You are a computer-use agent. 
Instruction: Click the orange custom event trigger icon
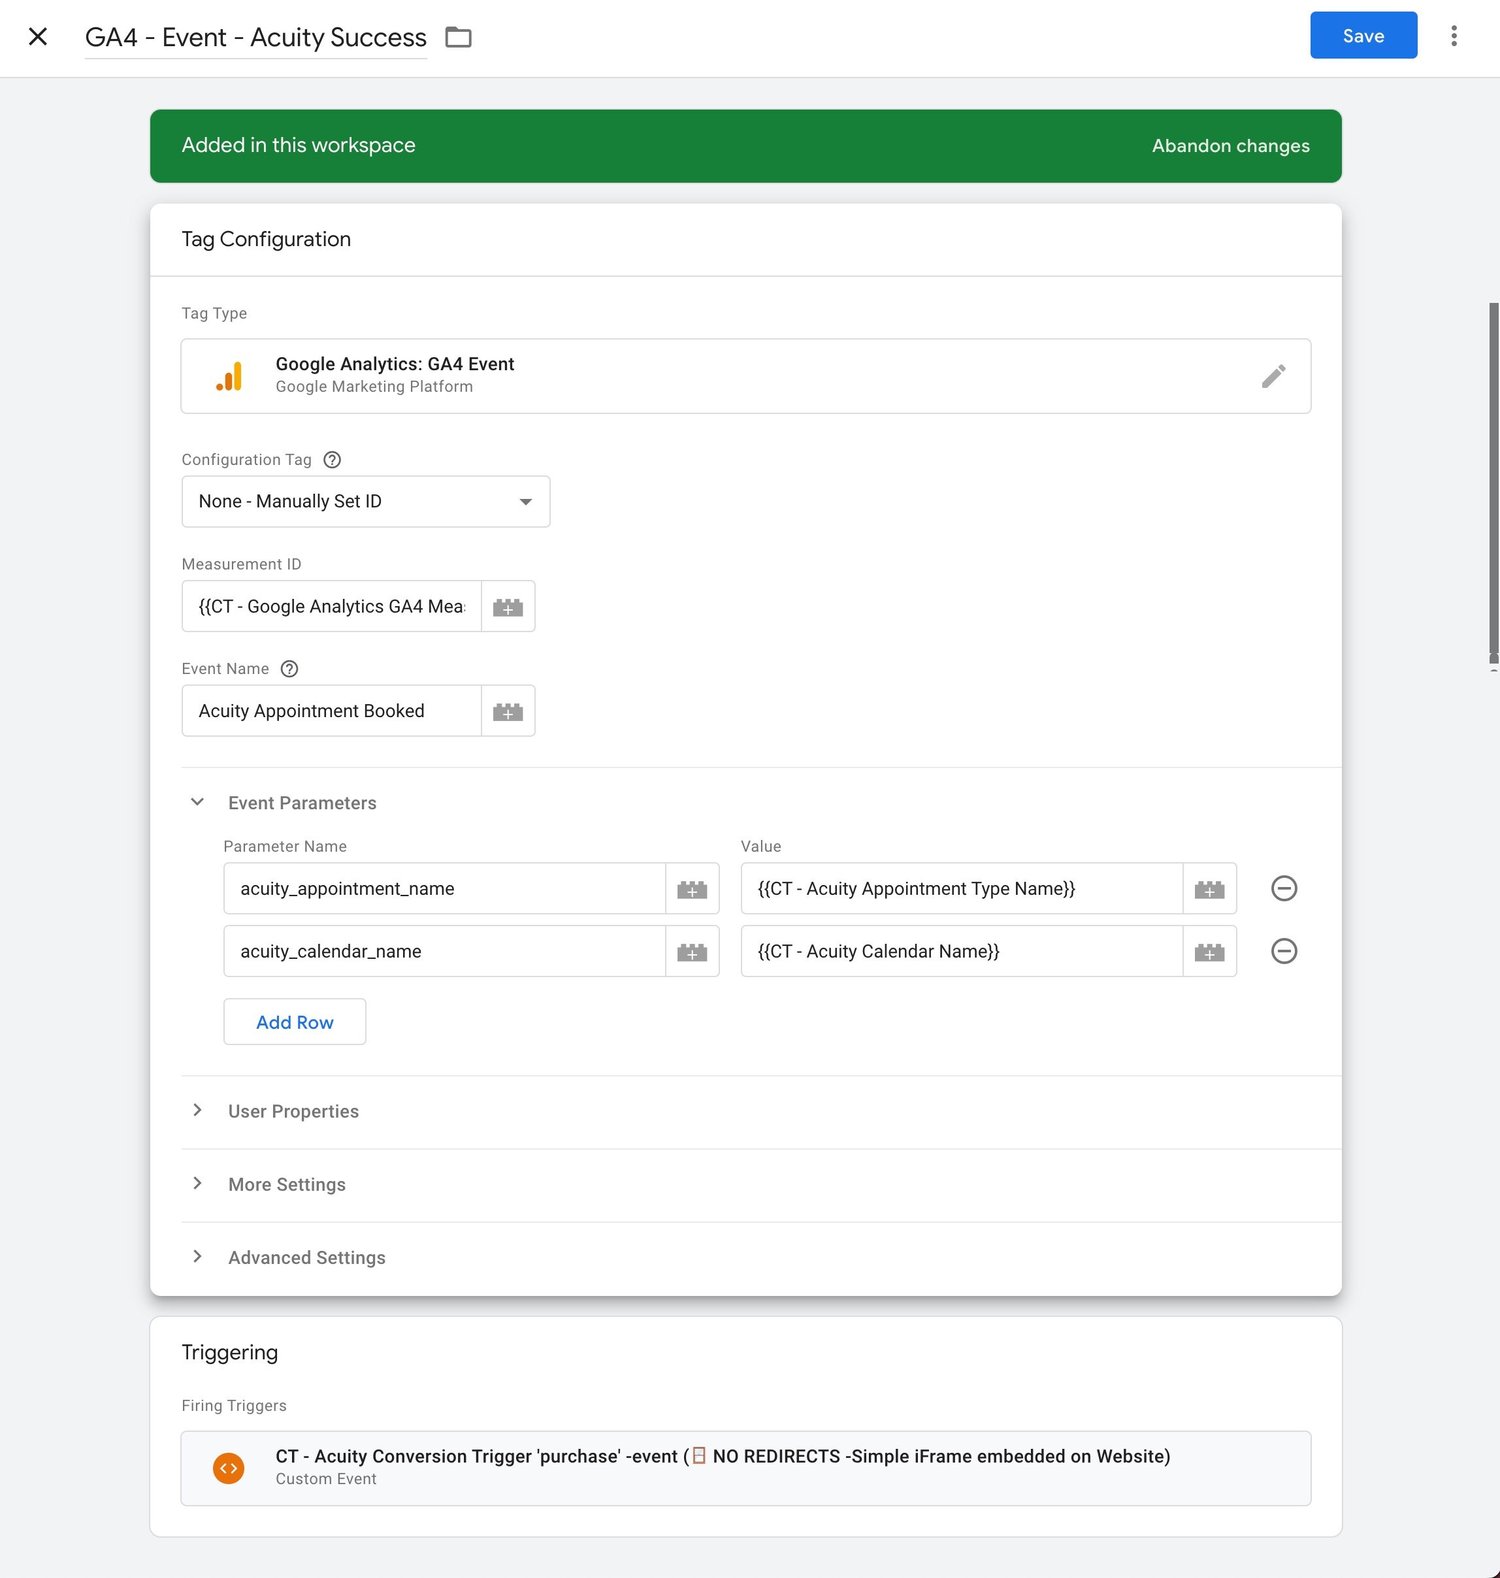pyautogui.click(x=229, y=1468)
